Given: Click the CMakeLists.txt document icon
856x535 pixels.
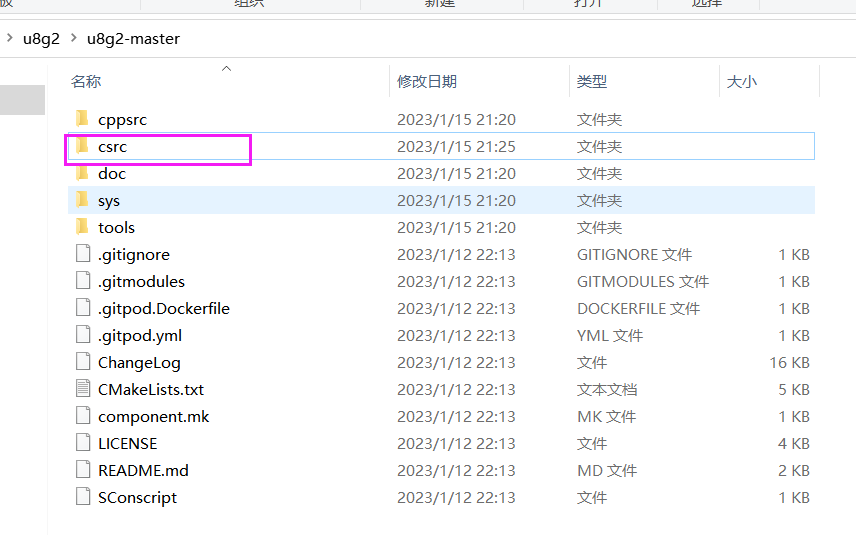Looking at the screenshot, I should 83,389.
